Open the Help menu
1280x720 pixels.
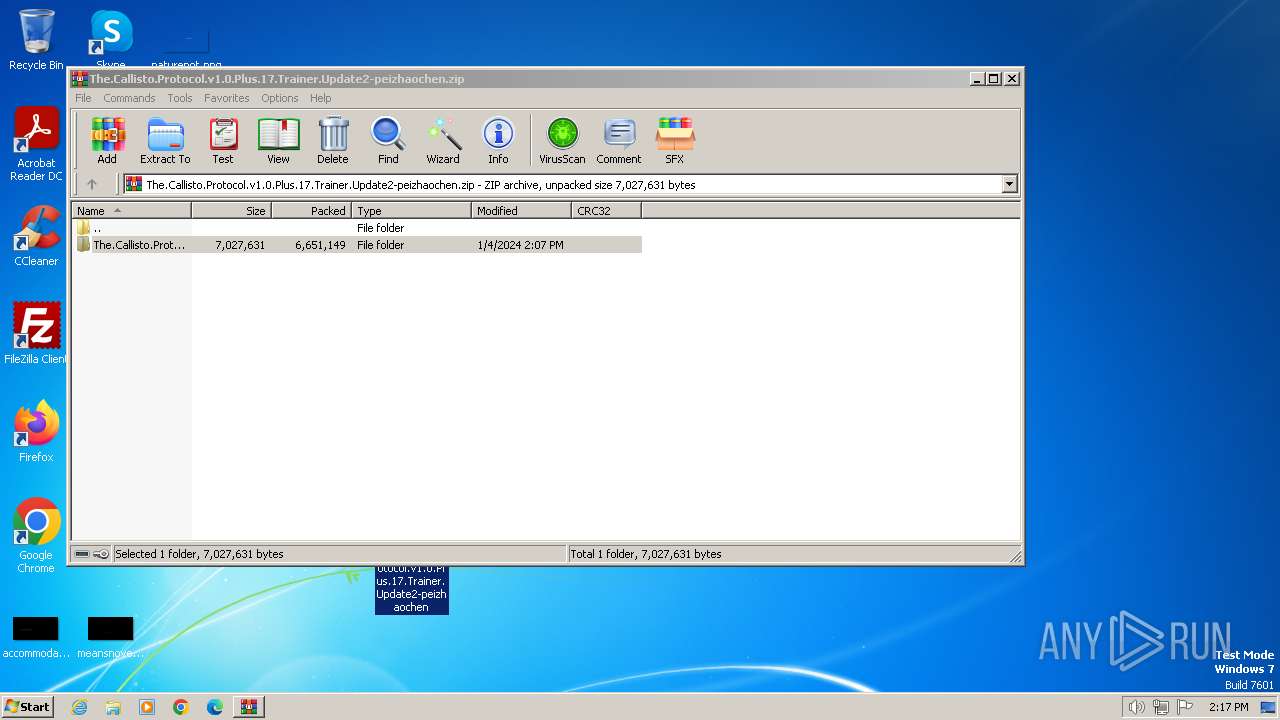[320, 98]
